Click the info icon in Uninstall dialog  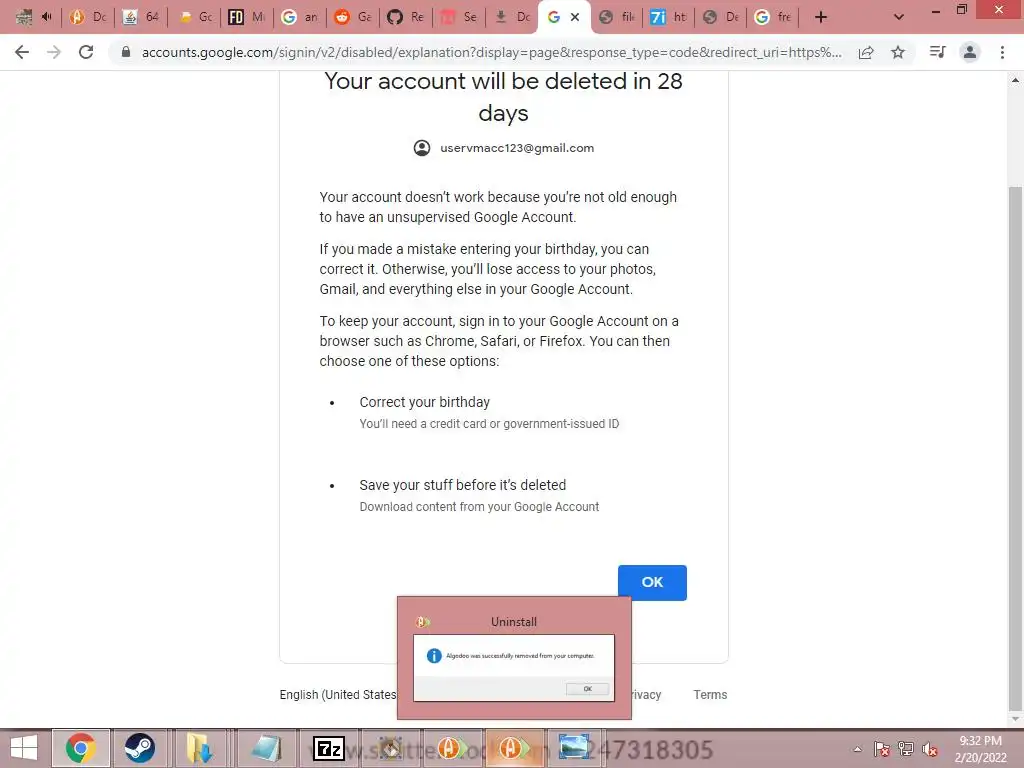(434, 656)
